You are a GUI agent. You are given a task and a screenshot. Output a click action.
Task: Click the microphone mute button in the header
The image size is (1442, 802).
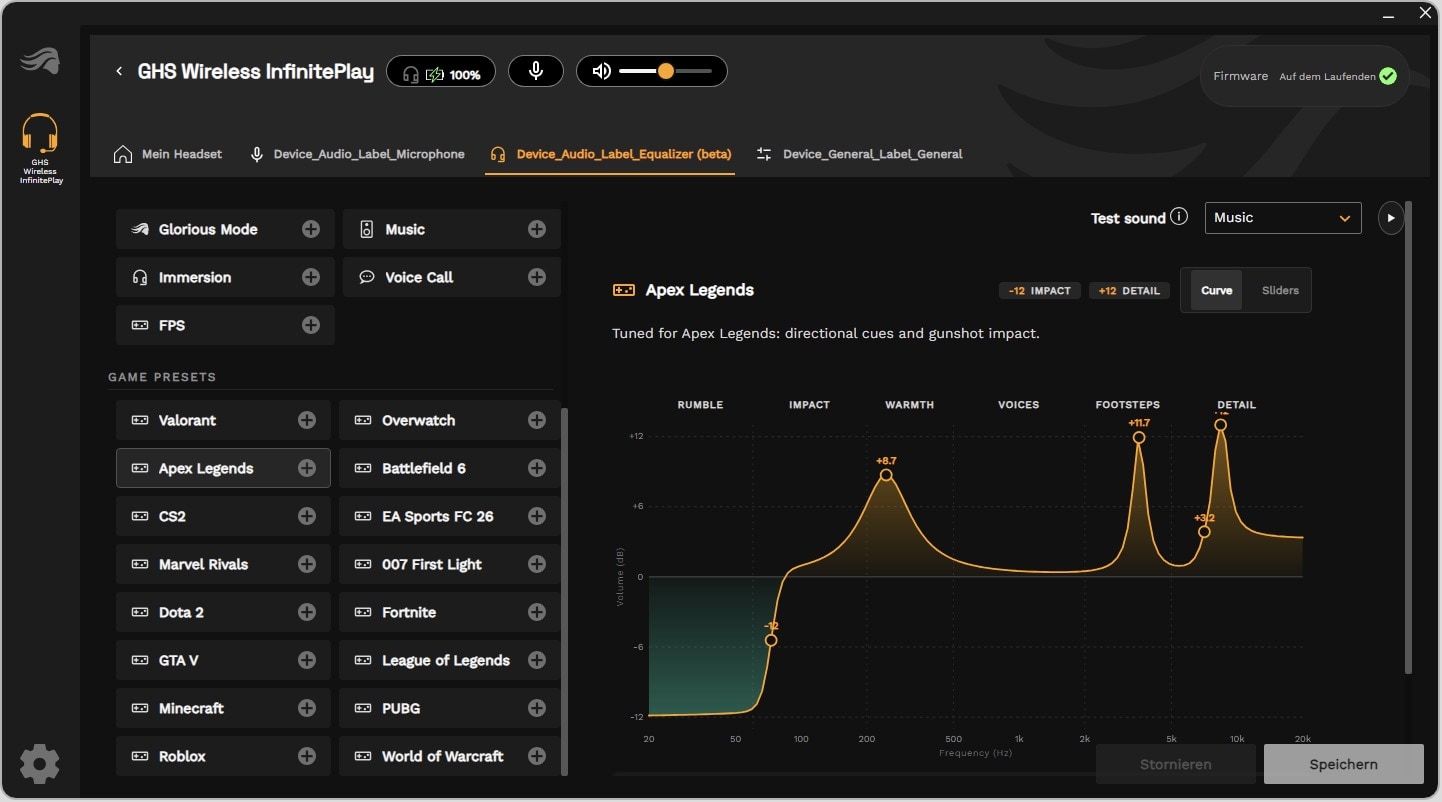[536, 71]
